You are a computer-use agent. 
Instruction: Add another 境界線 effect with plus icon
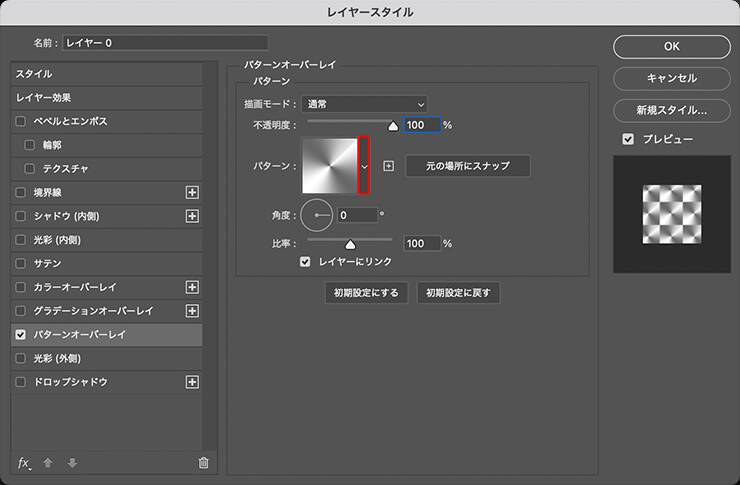[193, 192]
